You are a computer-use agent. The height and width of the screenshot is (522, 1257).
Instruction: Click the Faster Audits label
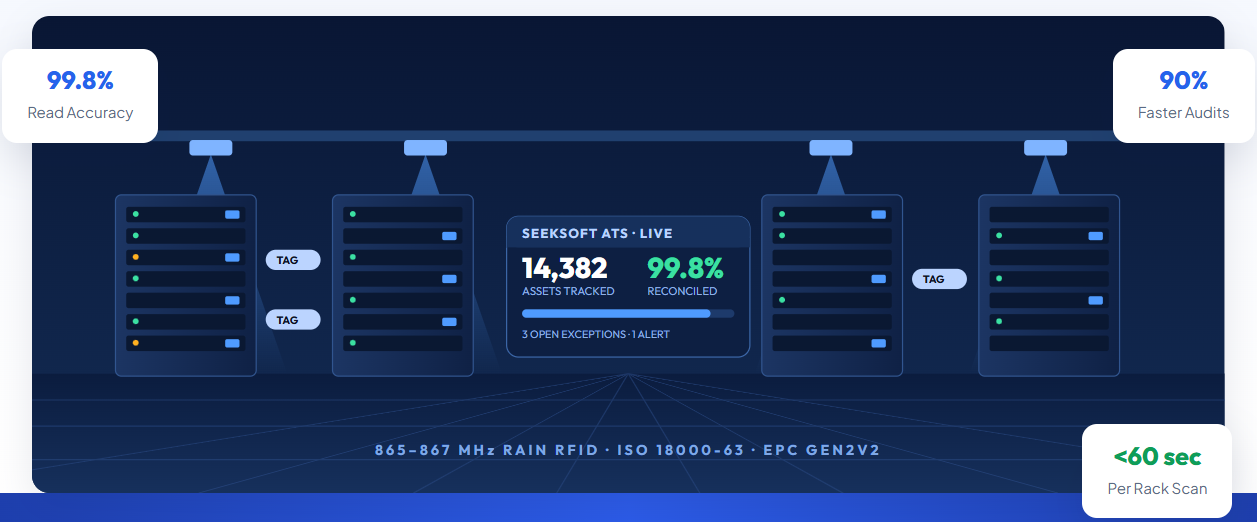click(x=1184, y=113)
